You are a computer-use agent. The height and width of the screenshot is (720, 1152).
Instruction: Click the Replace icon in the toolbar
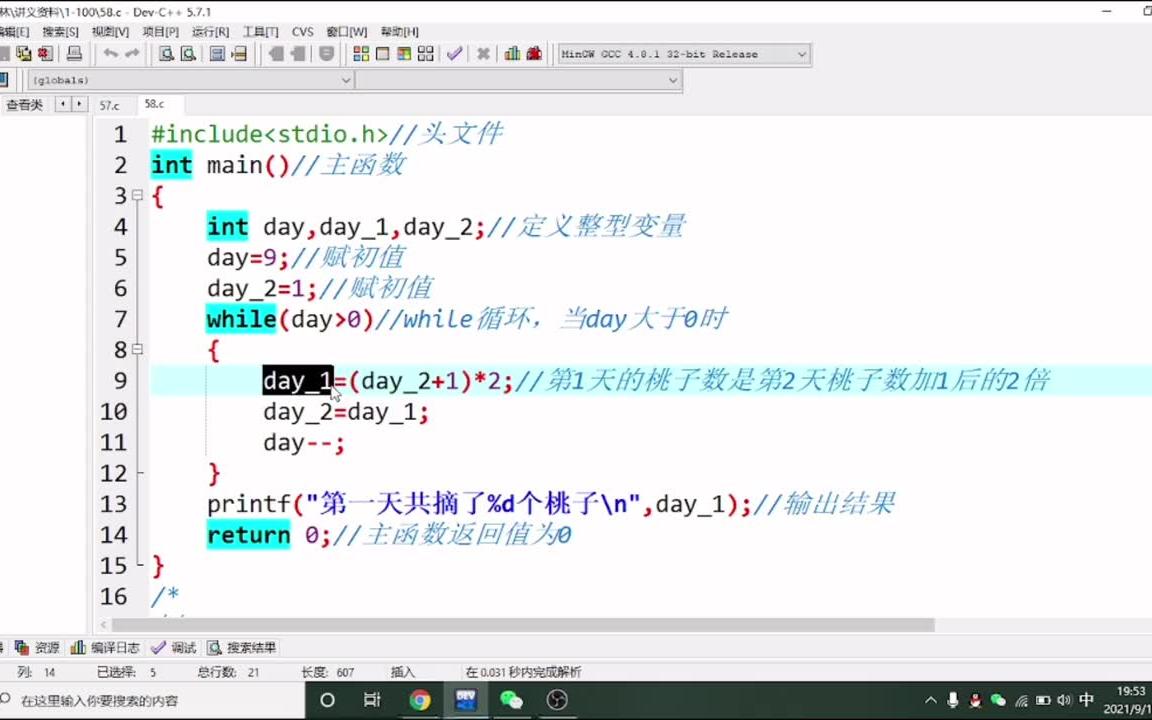point(217,55)
